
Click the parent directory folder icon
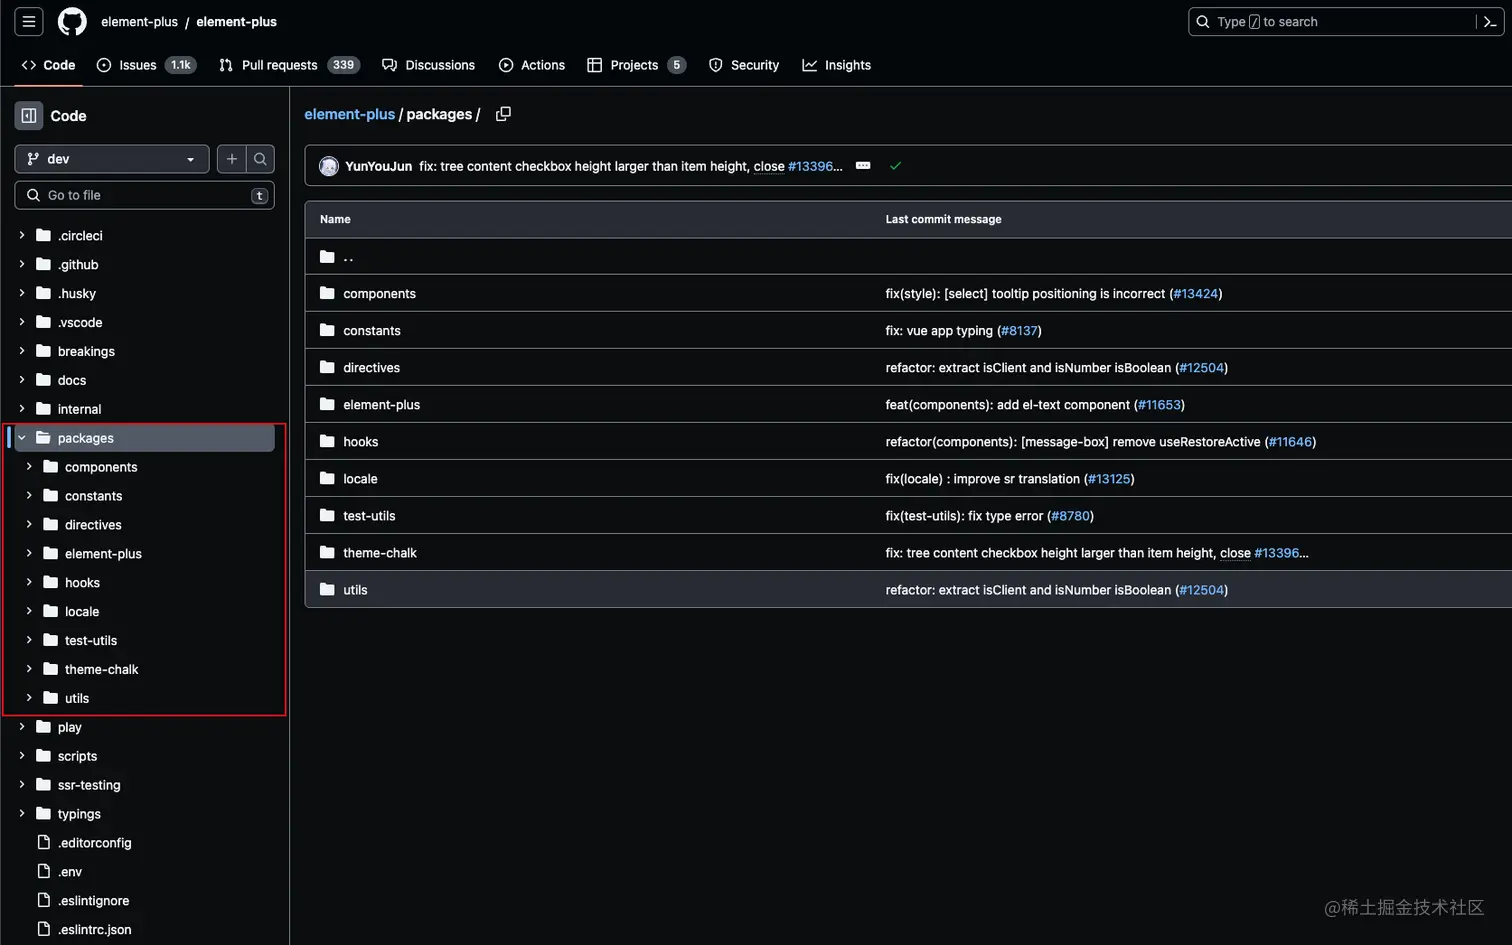(x=327, y=257)
